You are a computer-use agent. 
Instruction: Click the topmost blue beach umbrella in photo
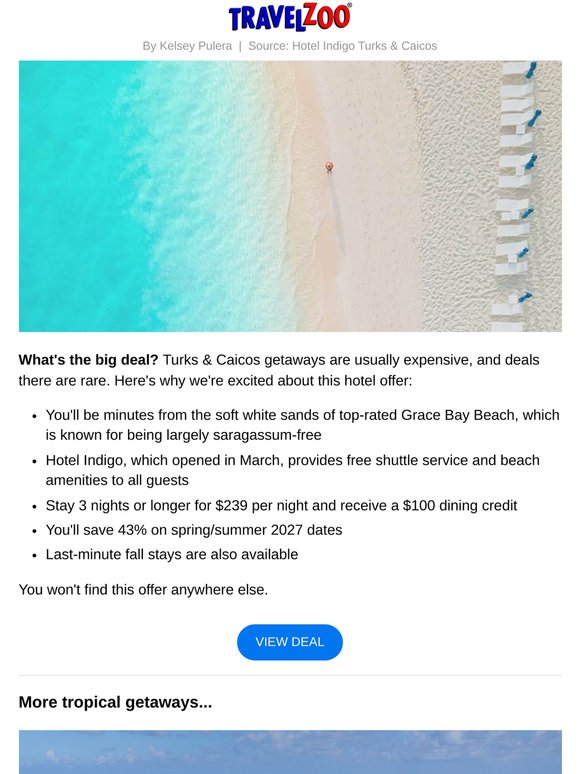pyautogui.click(x=531, y=70)
